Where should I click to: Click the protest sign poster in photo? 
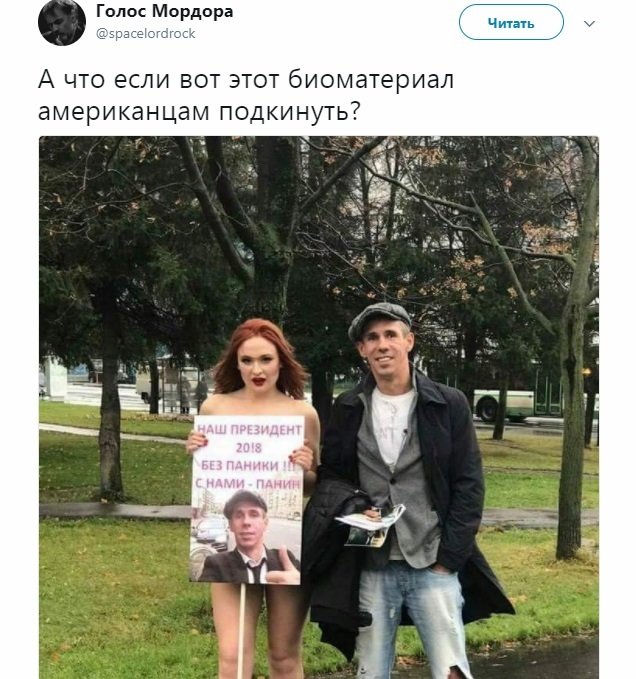coord(247,500)
